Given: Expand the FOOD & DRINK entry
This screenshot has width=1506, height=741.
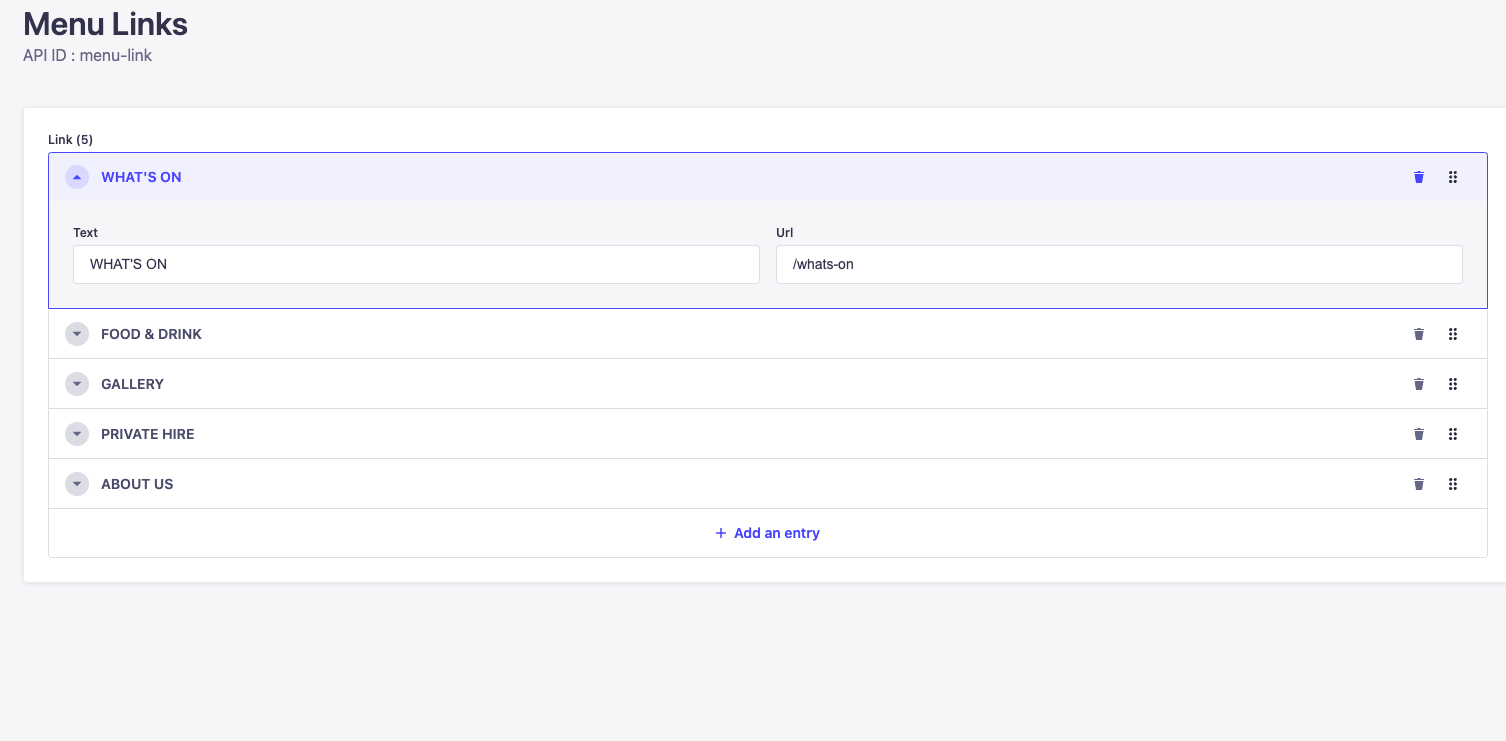Looking at the screenshot, I should [77, 334].
